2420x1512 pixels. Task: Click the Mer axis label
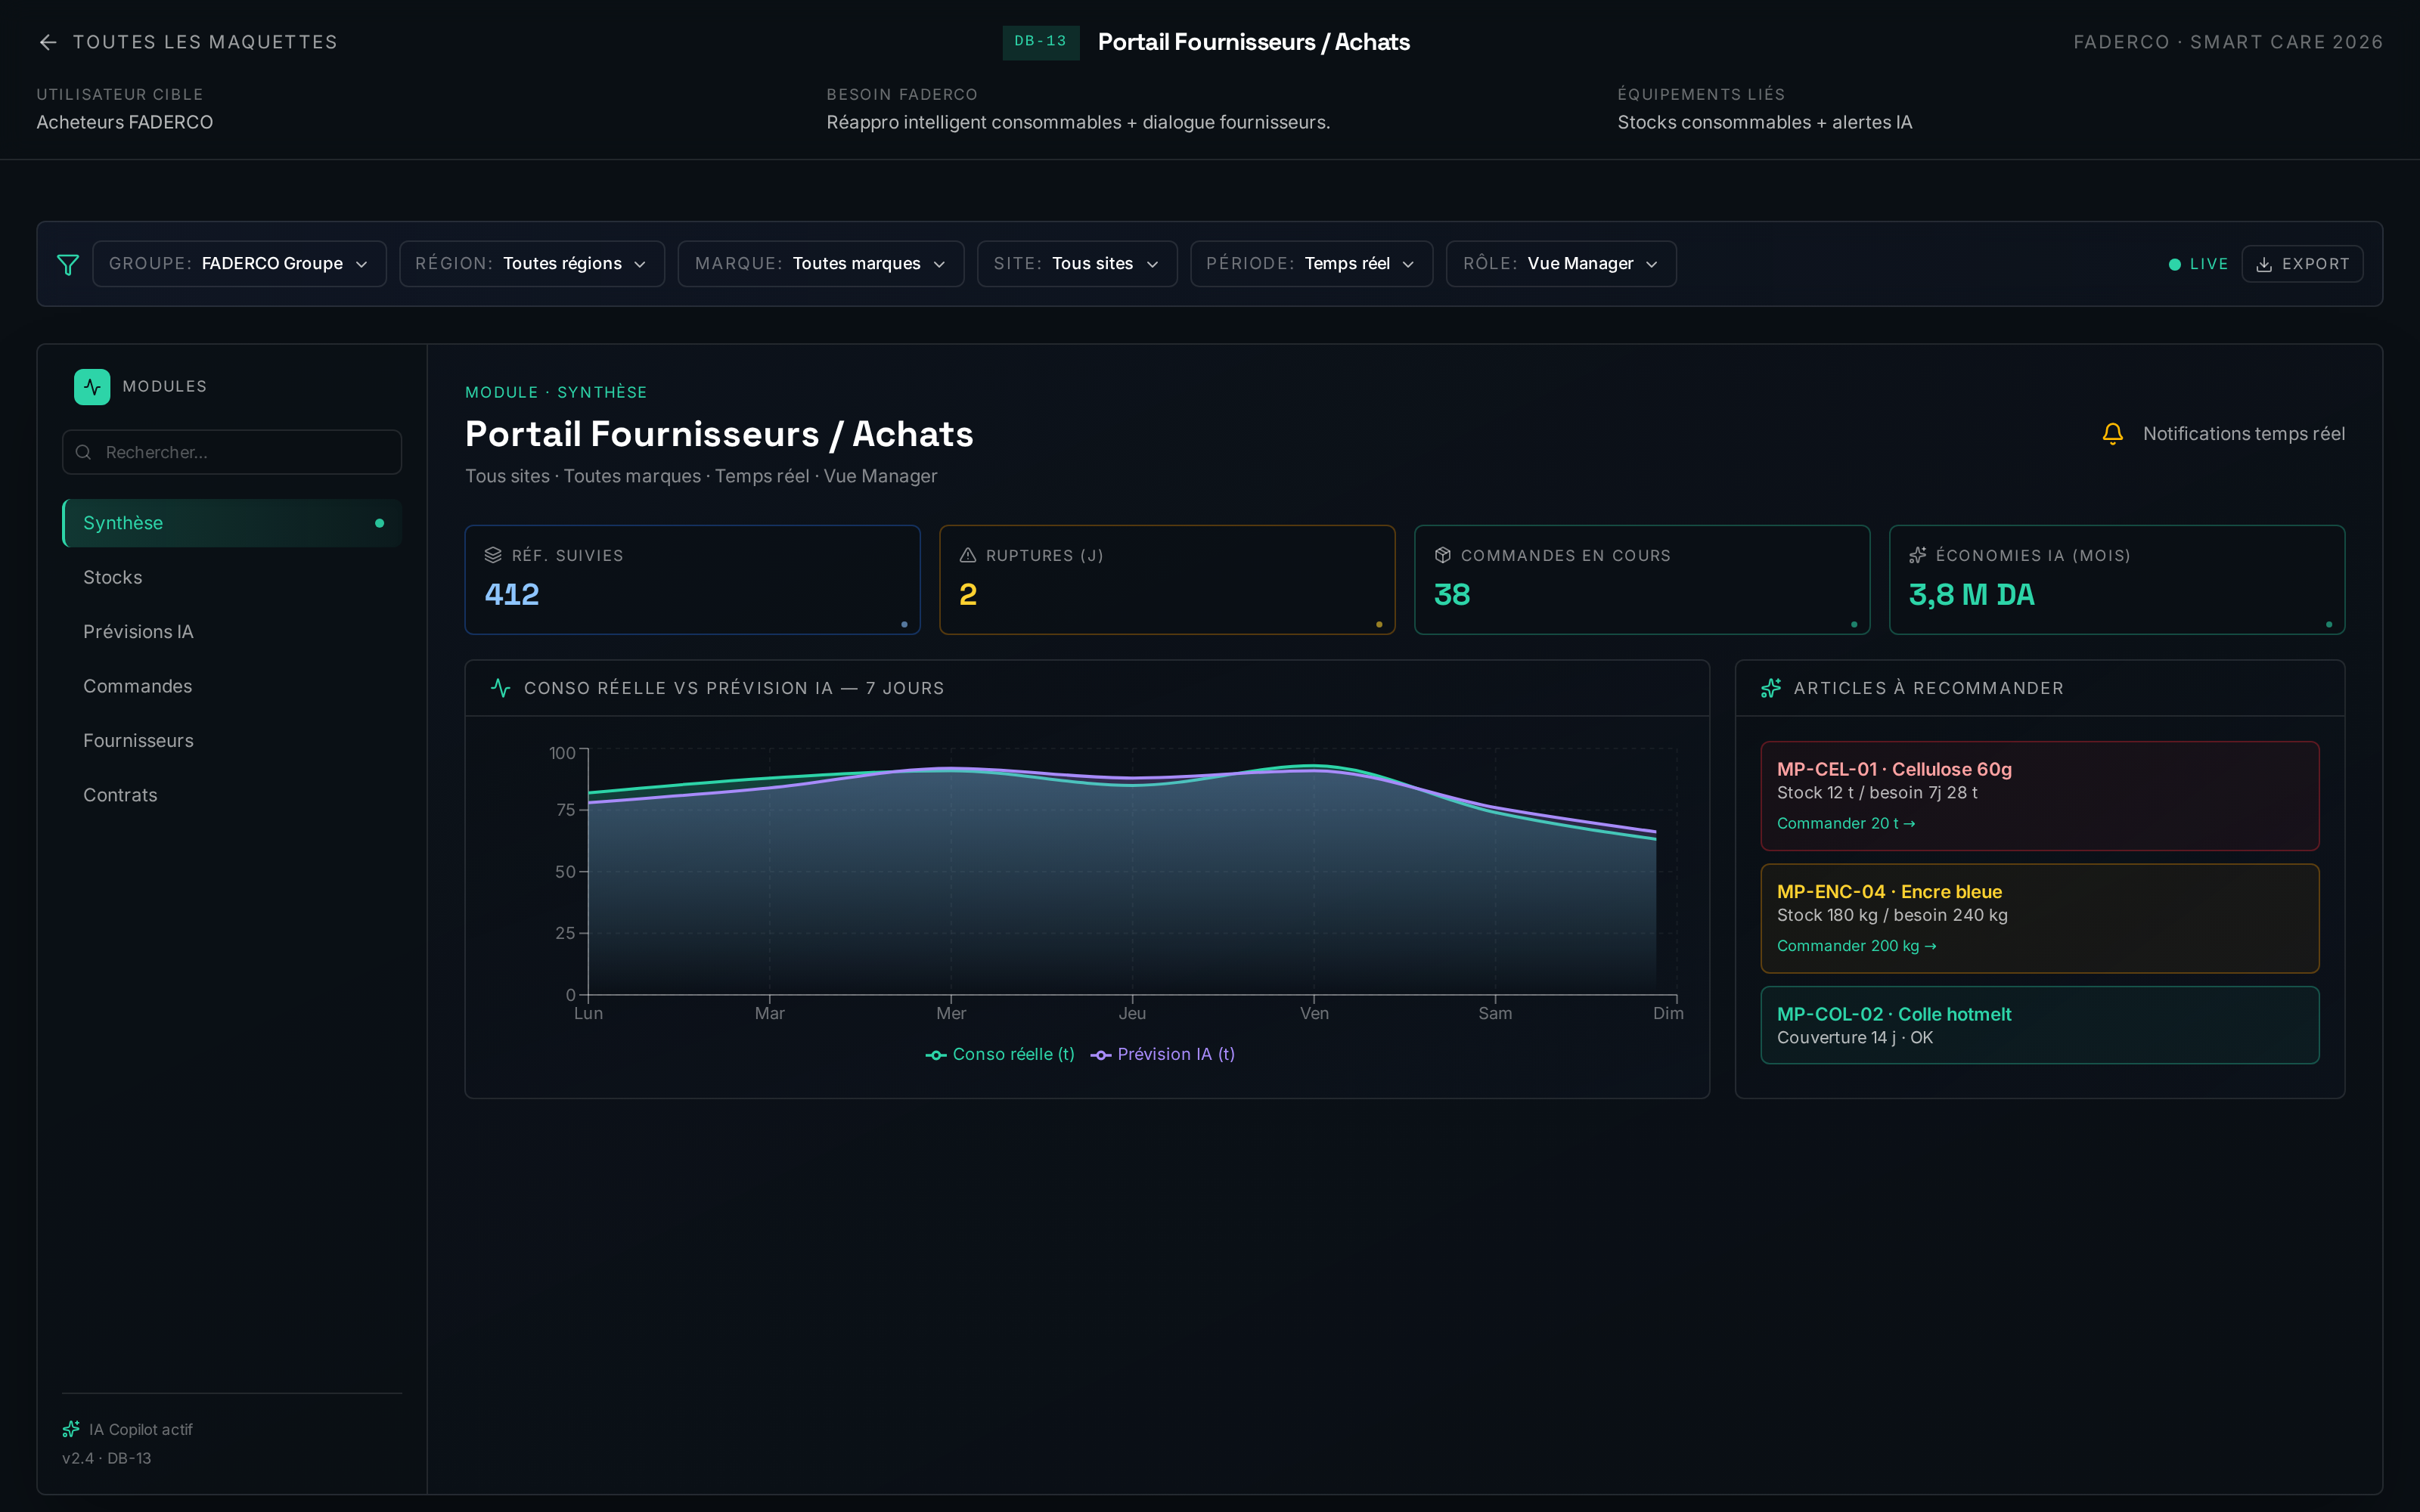tap(951, 1014)
